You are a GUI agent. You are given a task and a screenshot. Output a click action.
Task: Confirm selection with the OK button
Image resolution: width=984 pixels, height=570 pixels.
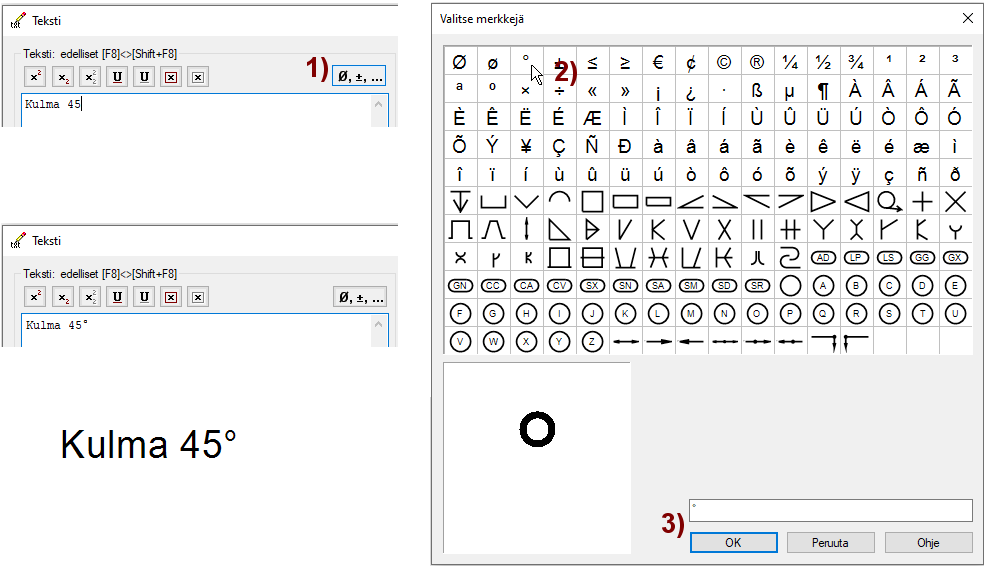[x=733, y=543]
